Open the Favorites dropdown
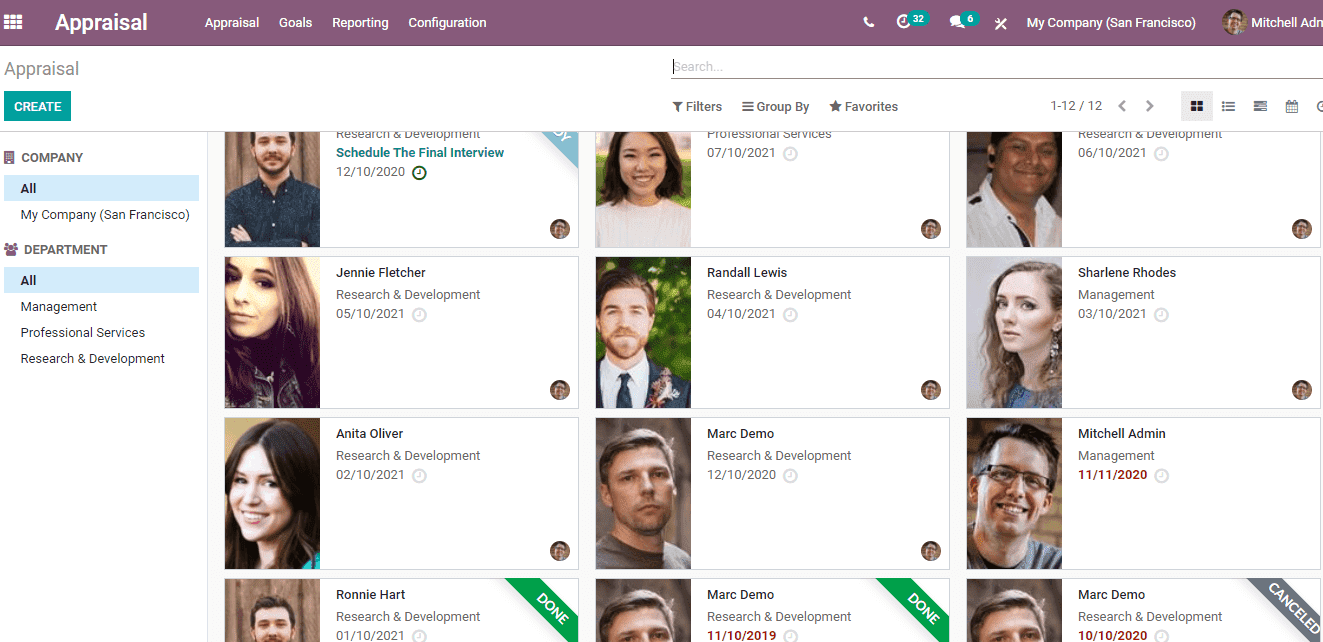 [x=864, y=107]
